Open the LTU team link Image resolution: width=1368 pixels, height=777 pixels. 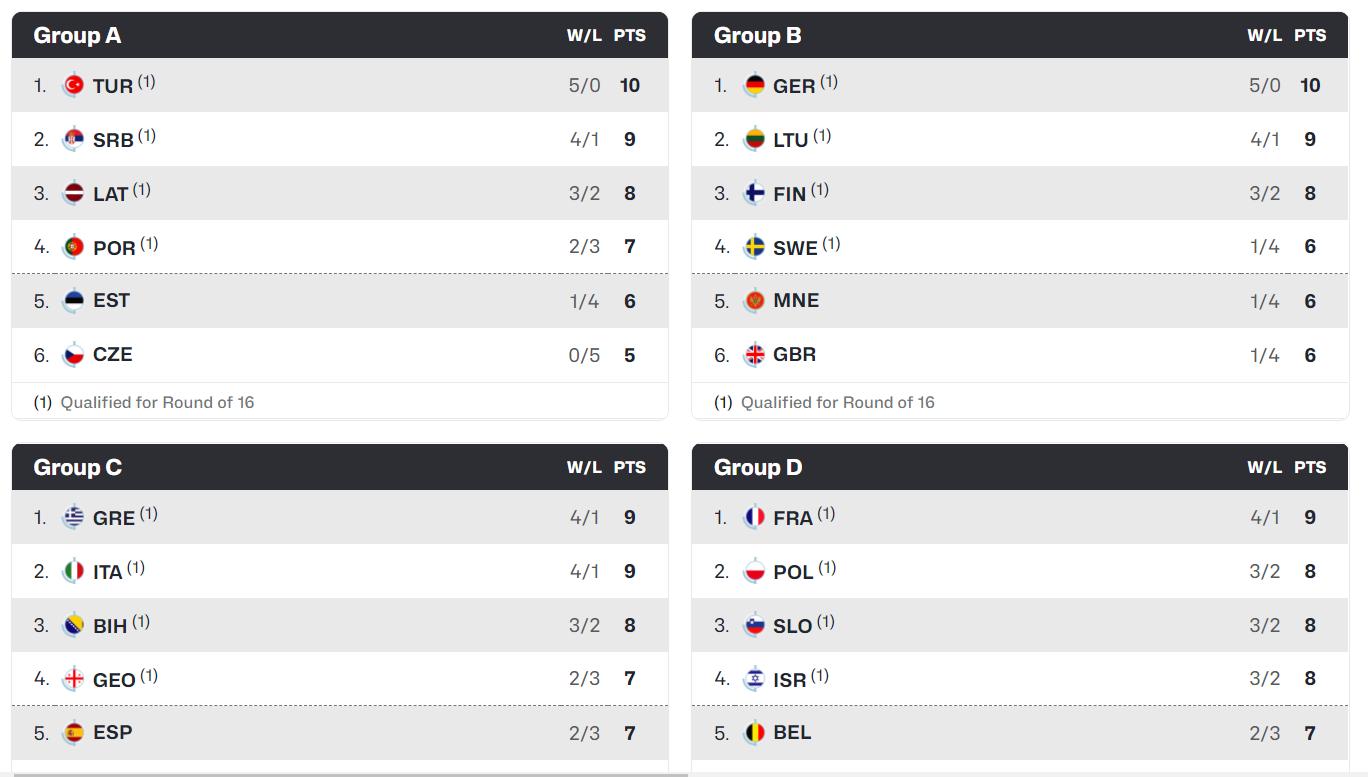click(790, 140)
